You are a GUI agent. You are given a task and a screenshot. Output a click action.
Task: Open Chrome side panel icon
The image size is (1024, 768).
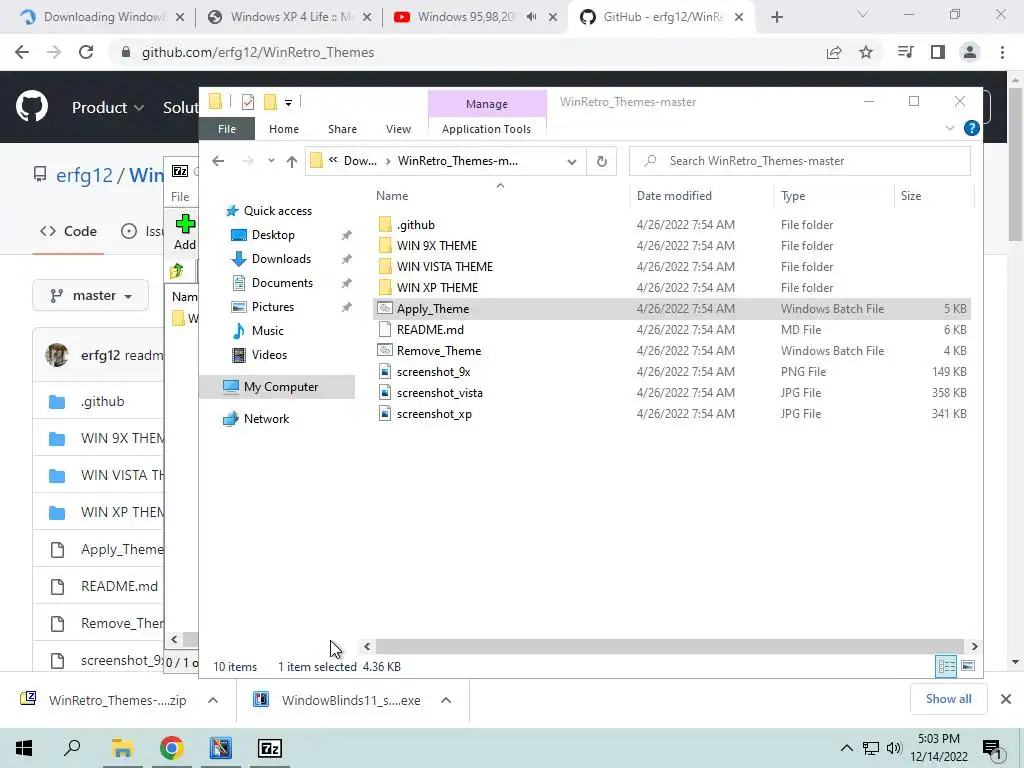click(x=938, y=52)
